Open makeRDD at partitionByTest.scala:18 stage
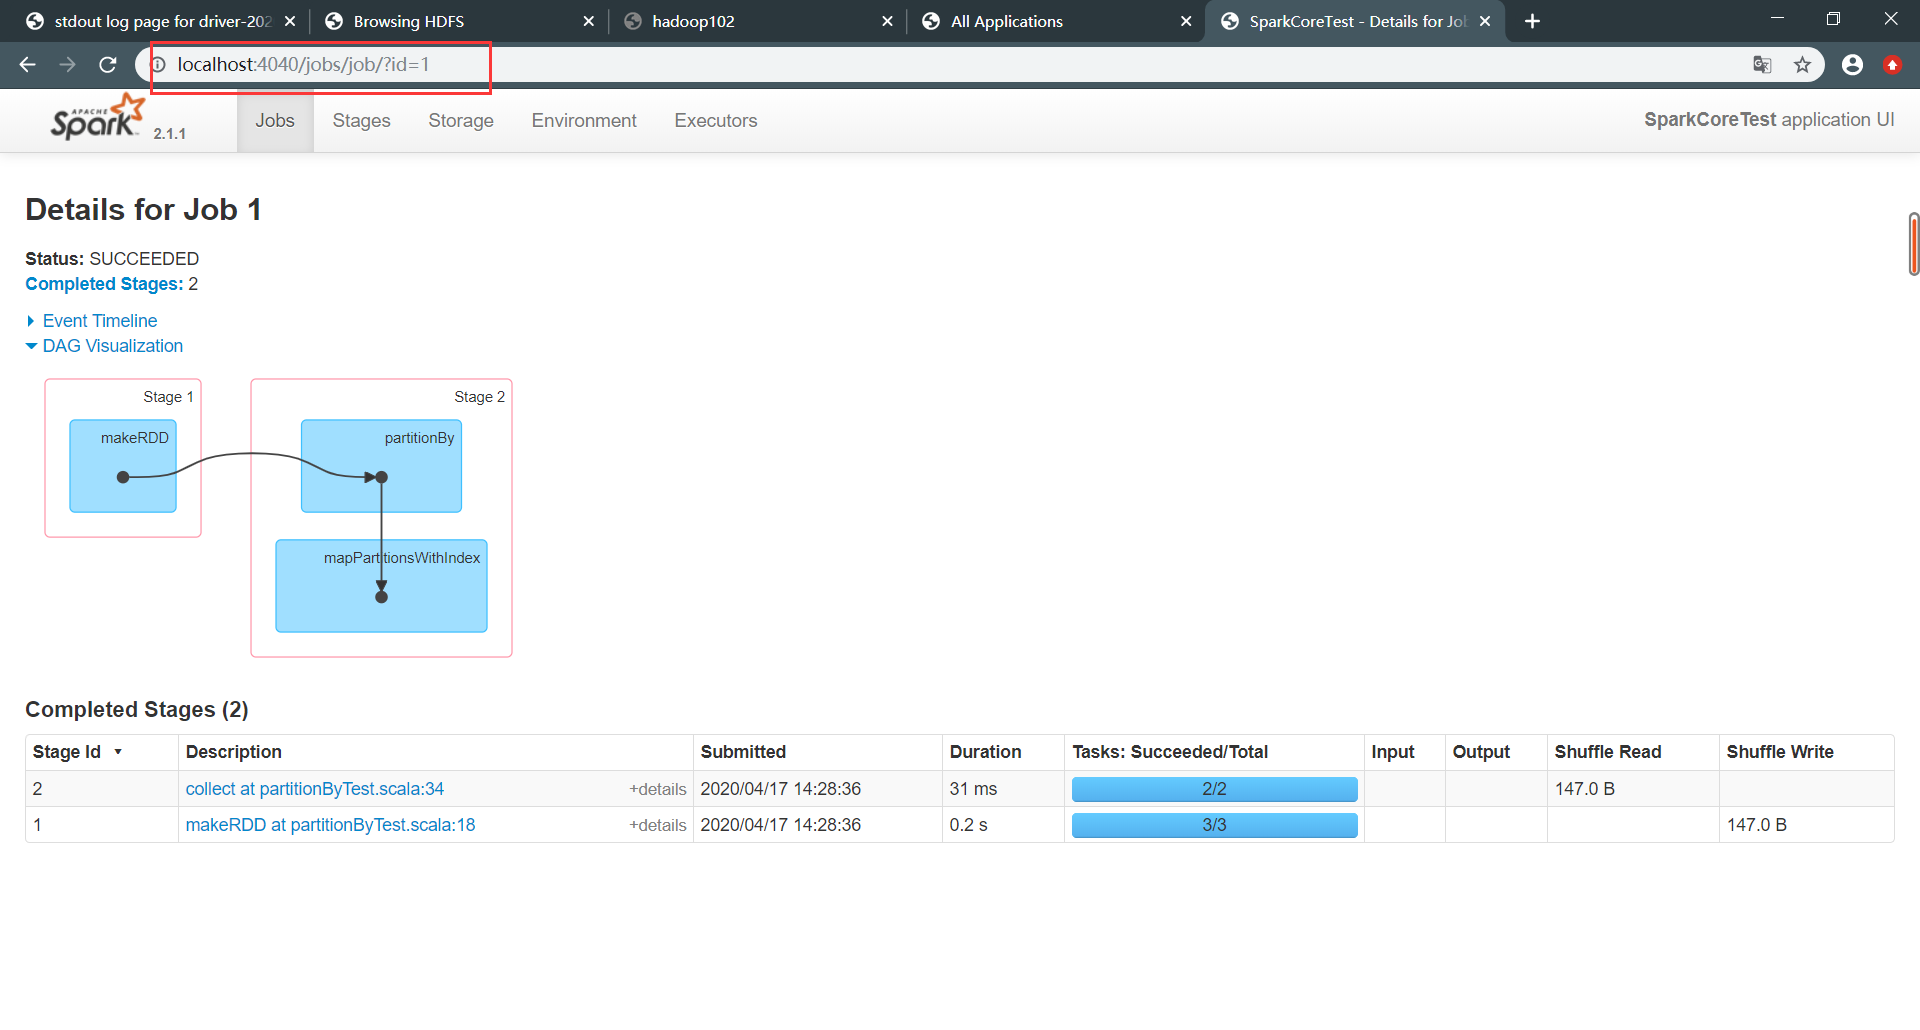Image resolution: width=1920 pixels, height=1030 pixels. pyautogui.click(x=330, y=825)
